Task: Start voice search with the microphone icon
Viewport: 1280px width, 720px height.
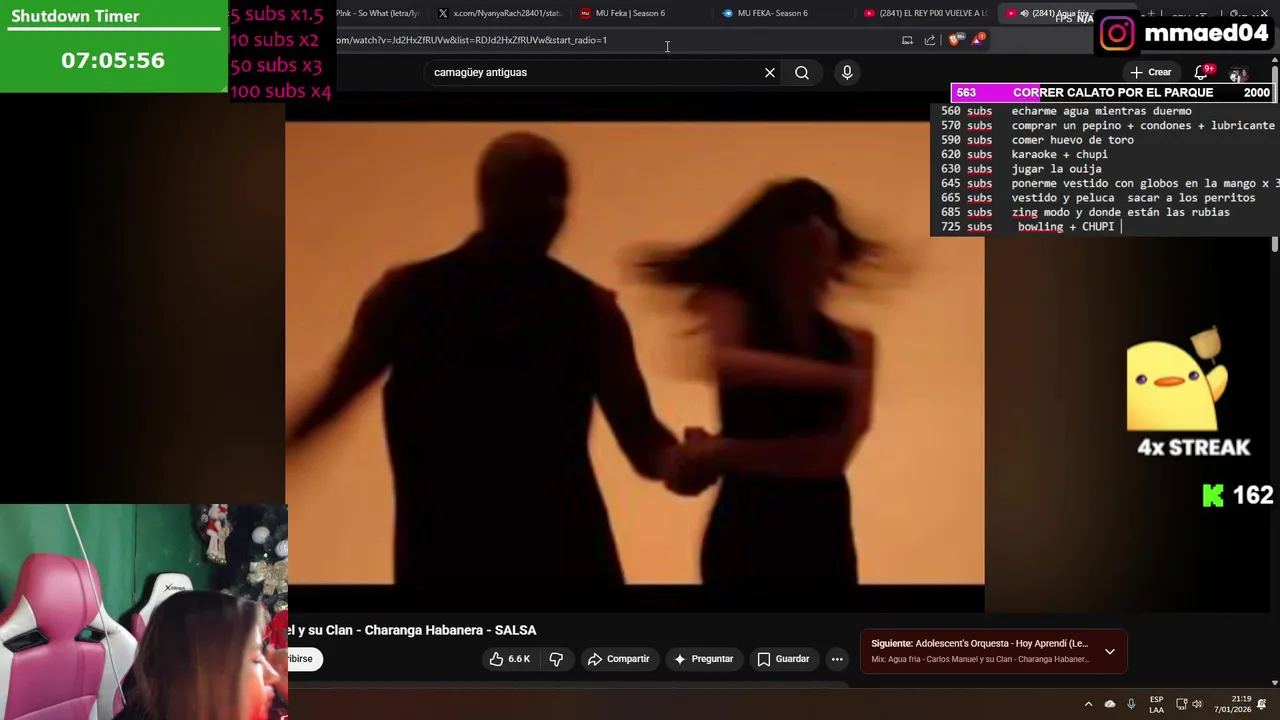Action: 847,72
